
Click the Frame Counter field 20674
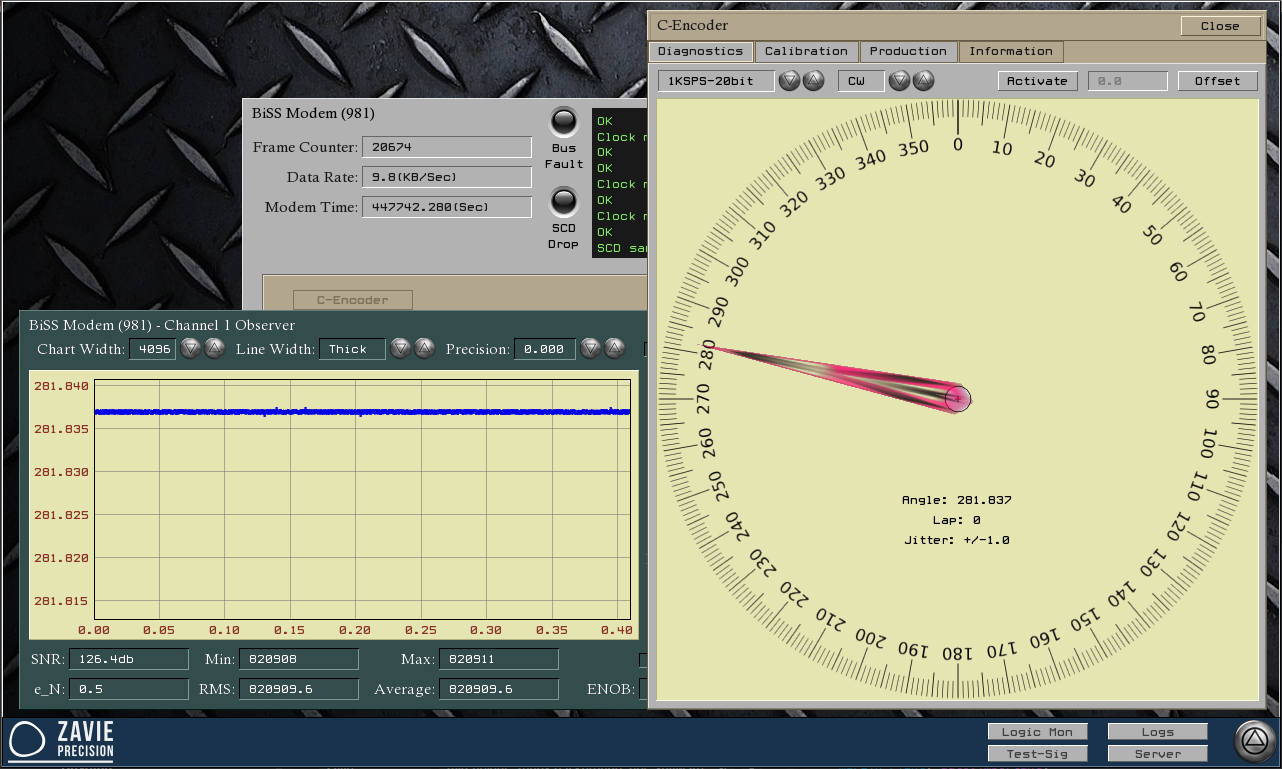[447, 147]
